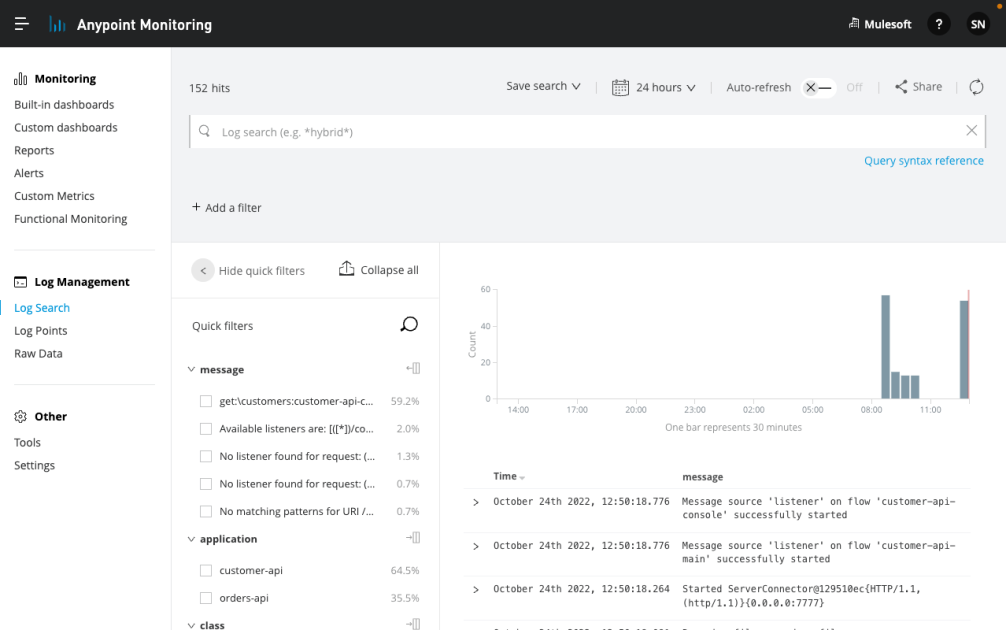Open the Save search dropdown
The width and height of the screenshot is (1006, 630).
(x=543, y=87)
